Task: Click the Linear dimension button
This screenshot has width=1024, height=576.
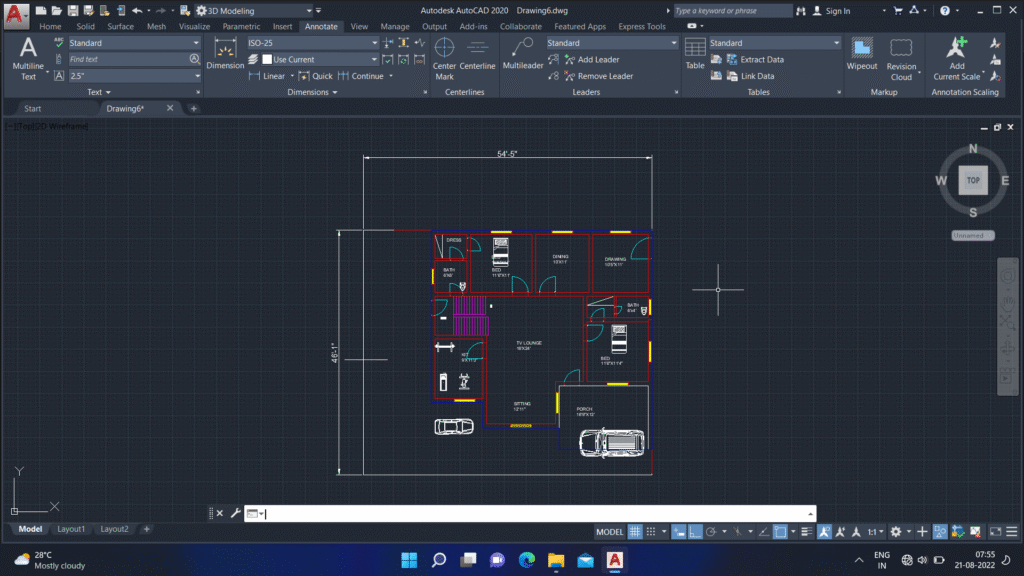Action: coord(267,76)
